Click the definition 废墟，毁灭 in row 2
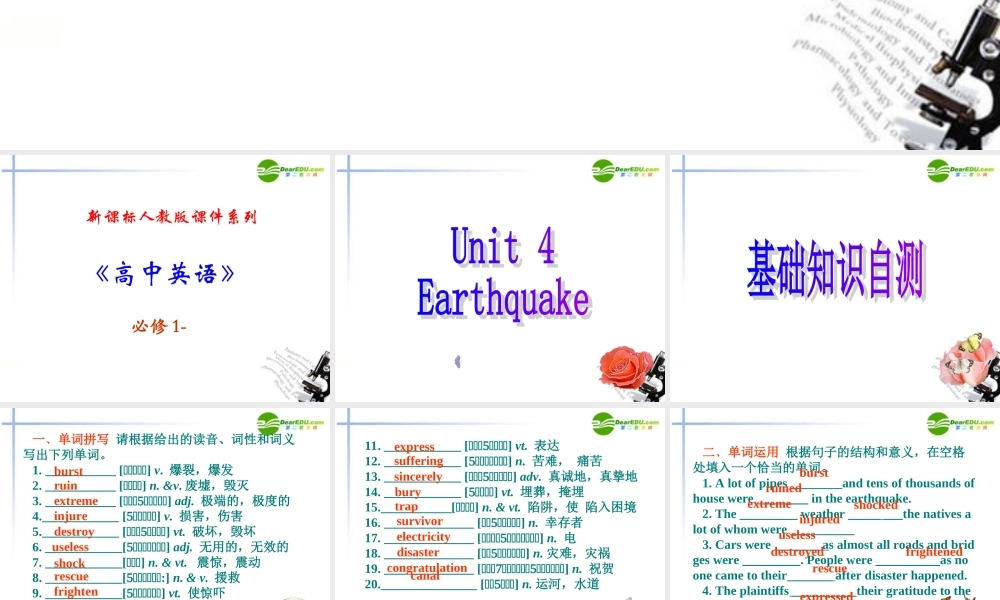Image resolution: width=1000 pixels, height=600 pixels. (x=217, y=486)
